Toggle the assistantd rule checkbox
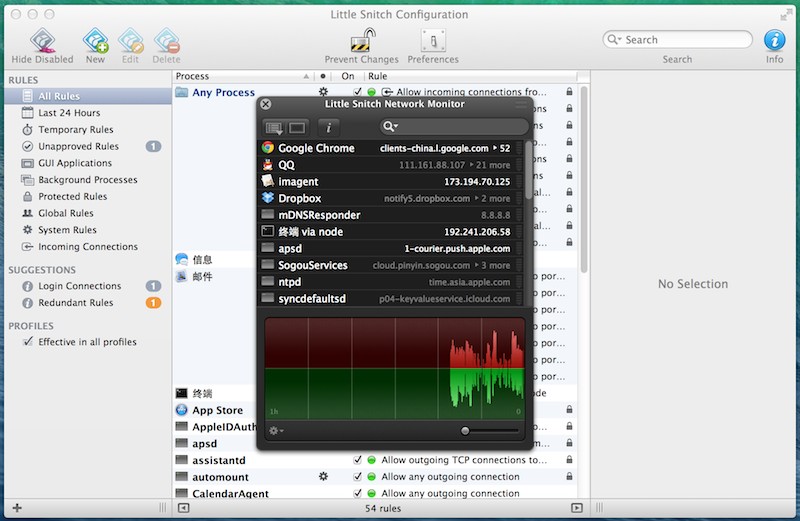 [x=357, y=460]
